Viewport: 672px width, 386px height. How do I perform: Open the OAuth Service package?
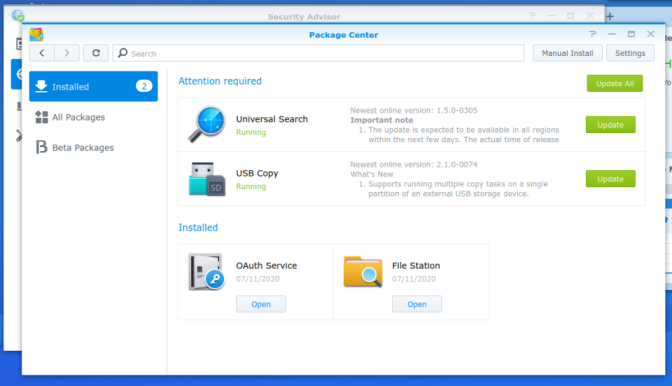(261, 304)
